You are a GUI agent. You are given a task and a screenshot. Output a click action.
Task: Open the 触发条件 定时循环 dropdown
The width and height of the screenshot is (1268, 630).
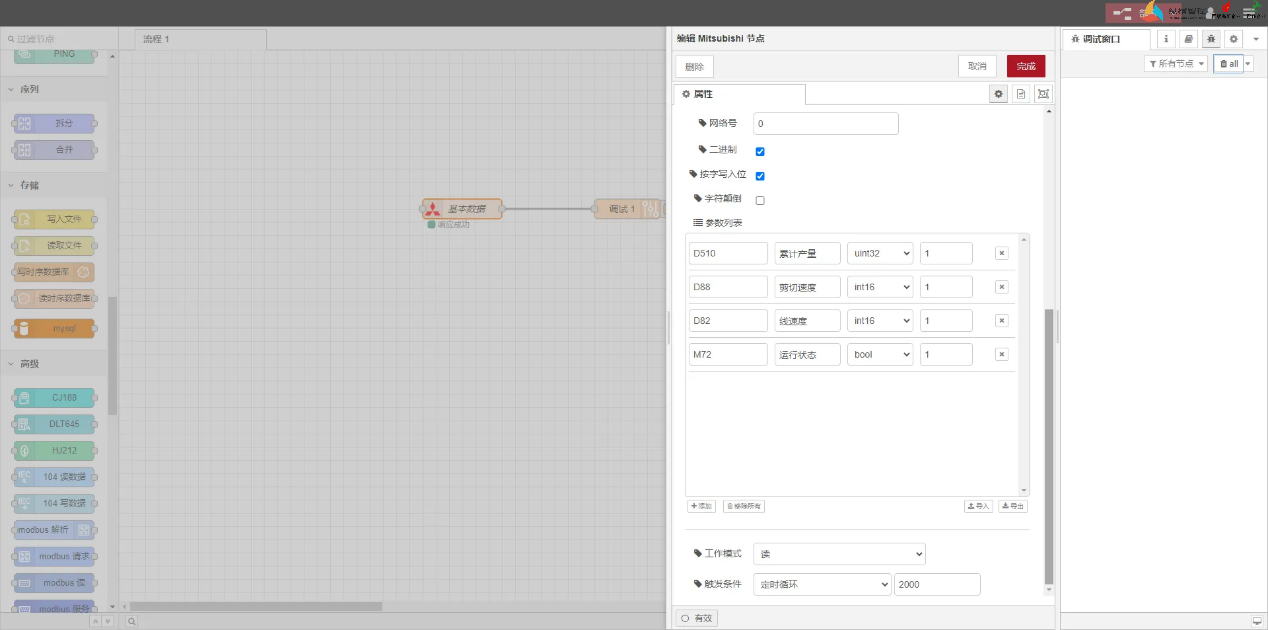[821, 584]
